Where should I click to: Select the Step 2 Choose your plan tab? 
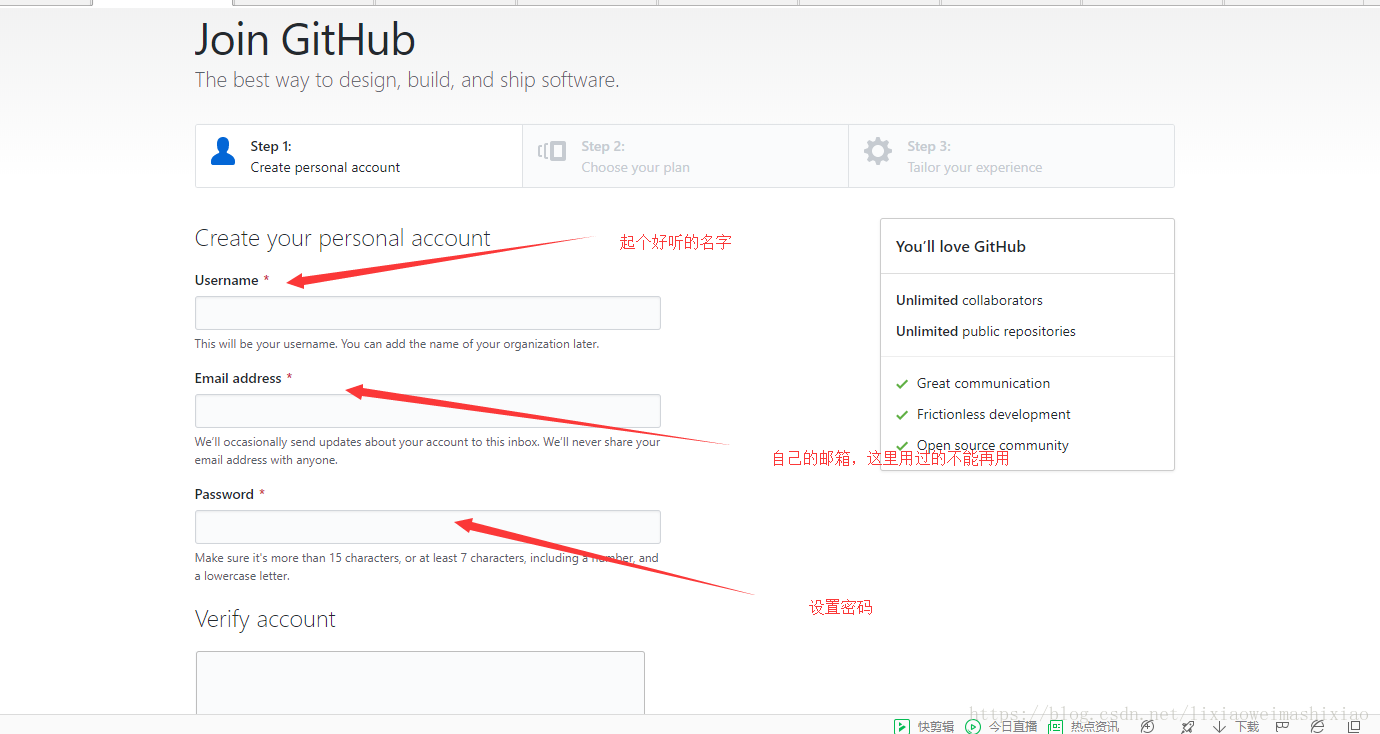(685, 156)
